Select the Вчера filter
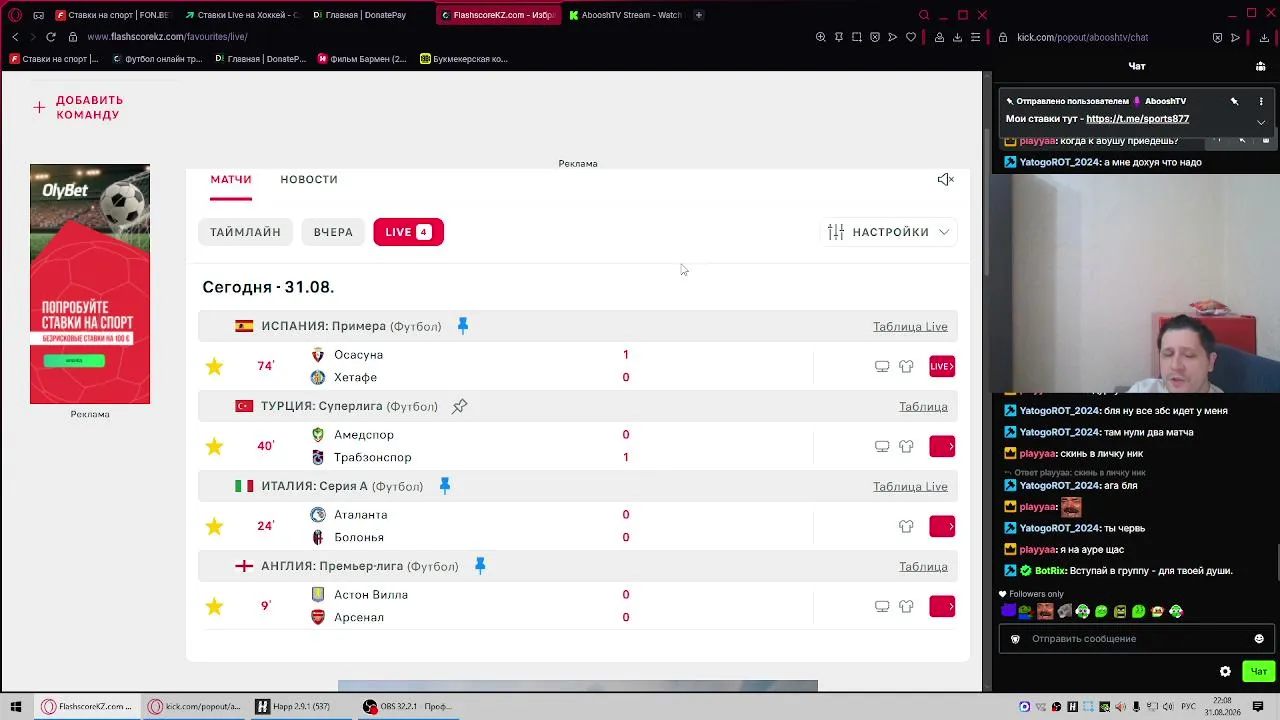 point(333,232)
